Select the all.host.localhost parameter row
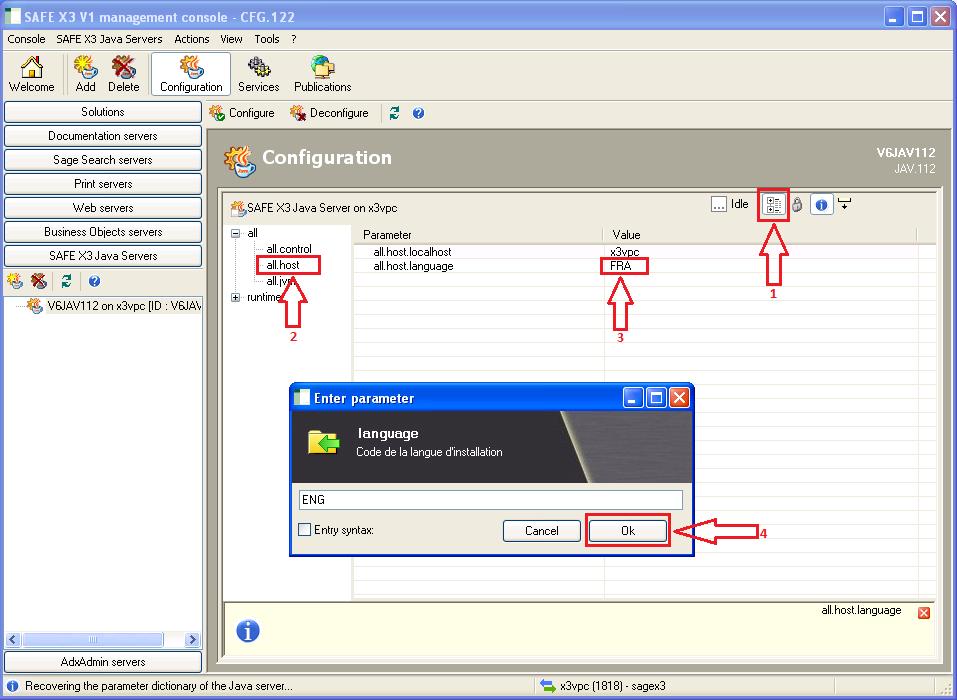 pos(644,251)
